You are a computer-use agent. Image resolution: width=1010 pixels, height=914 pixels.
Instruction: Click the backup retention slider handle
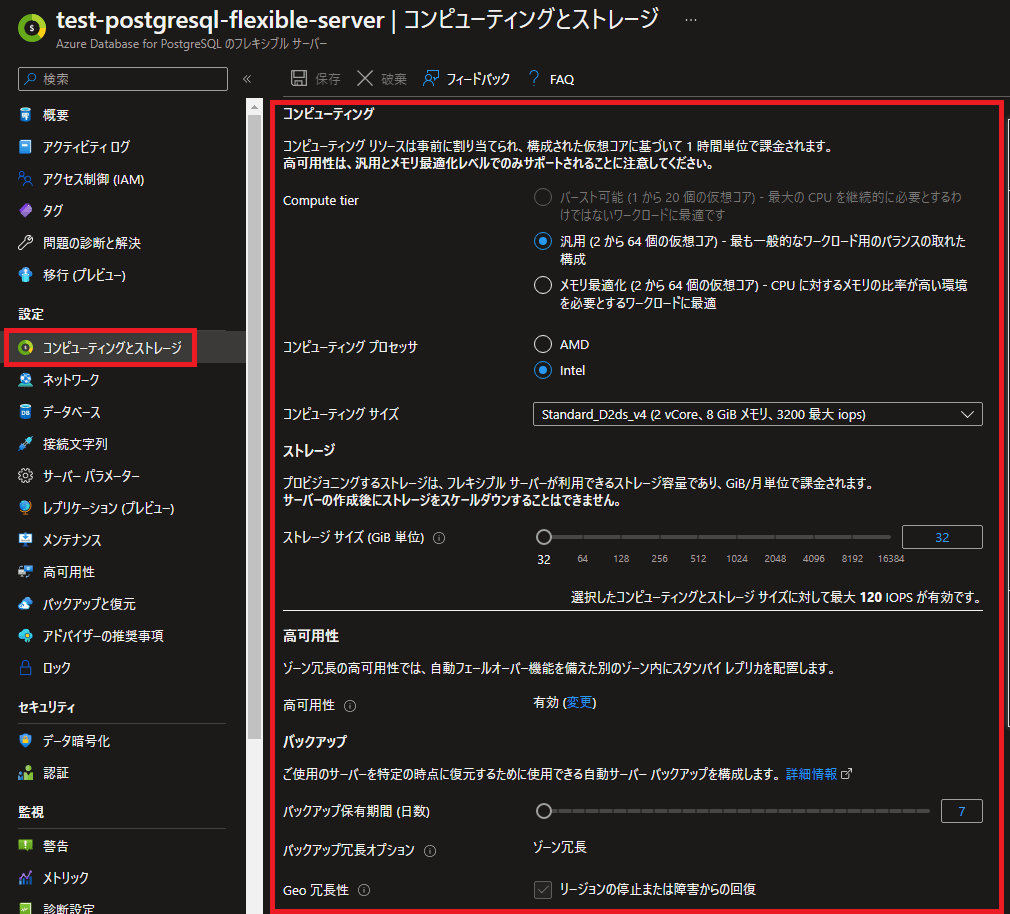click(x=544, y=811)
